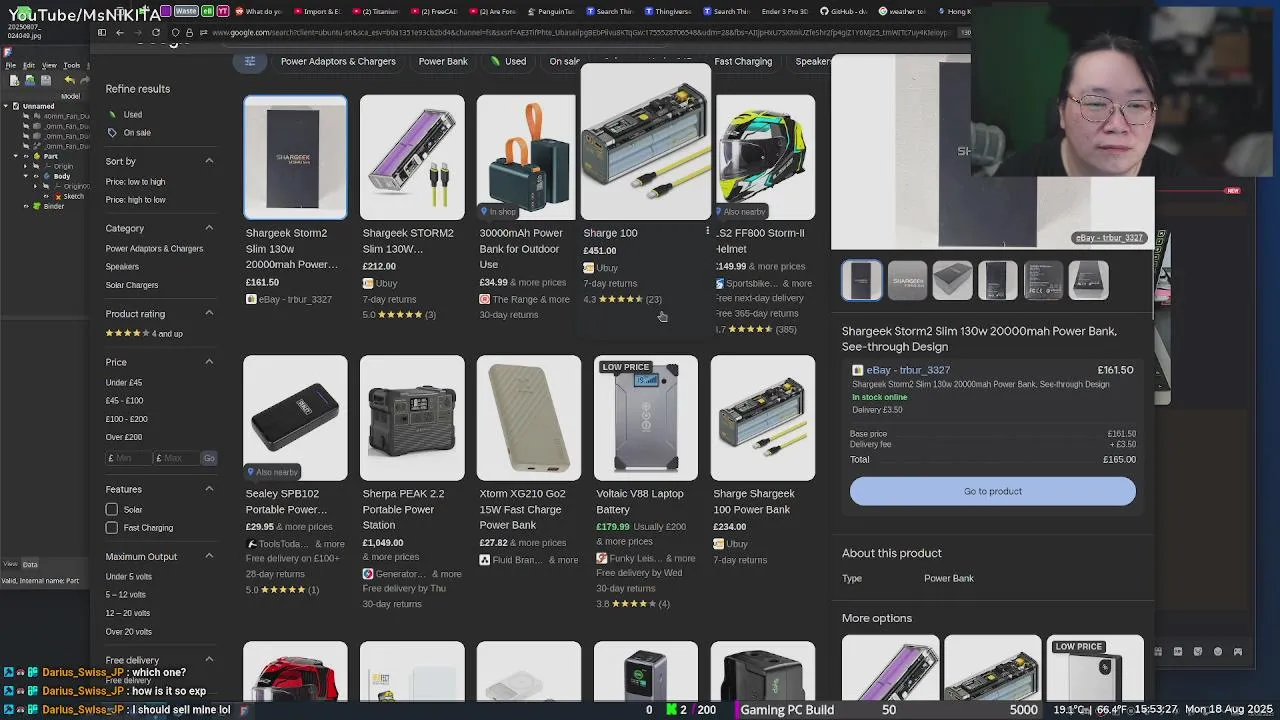This screenshot has height=720, width=1280.
Task: Select second Shargeek thumbnail in product gallery
Action: click(907, 280)
